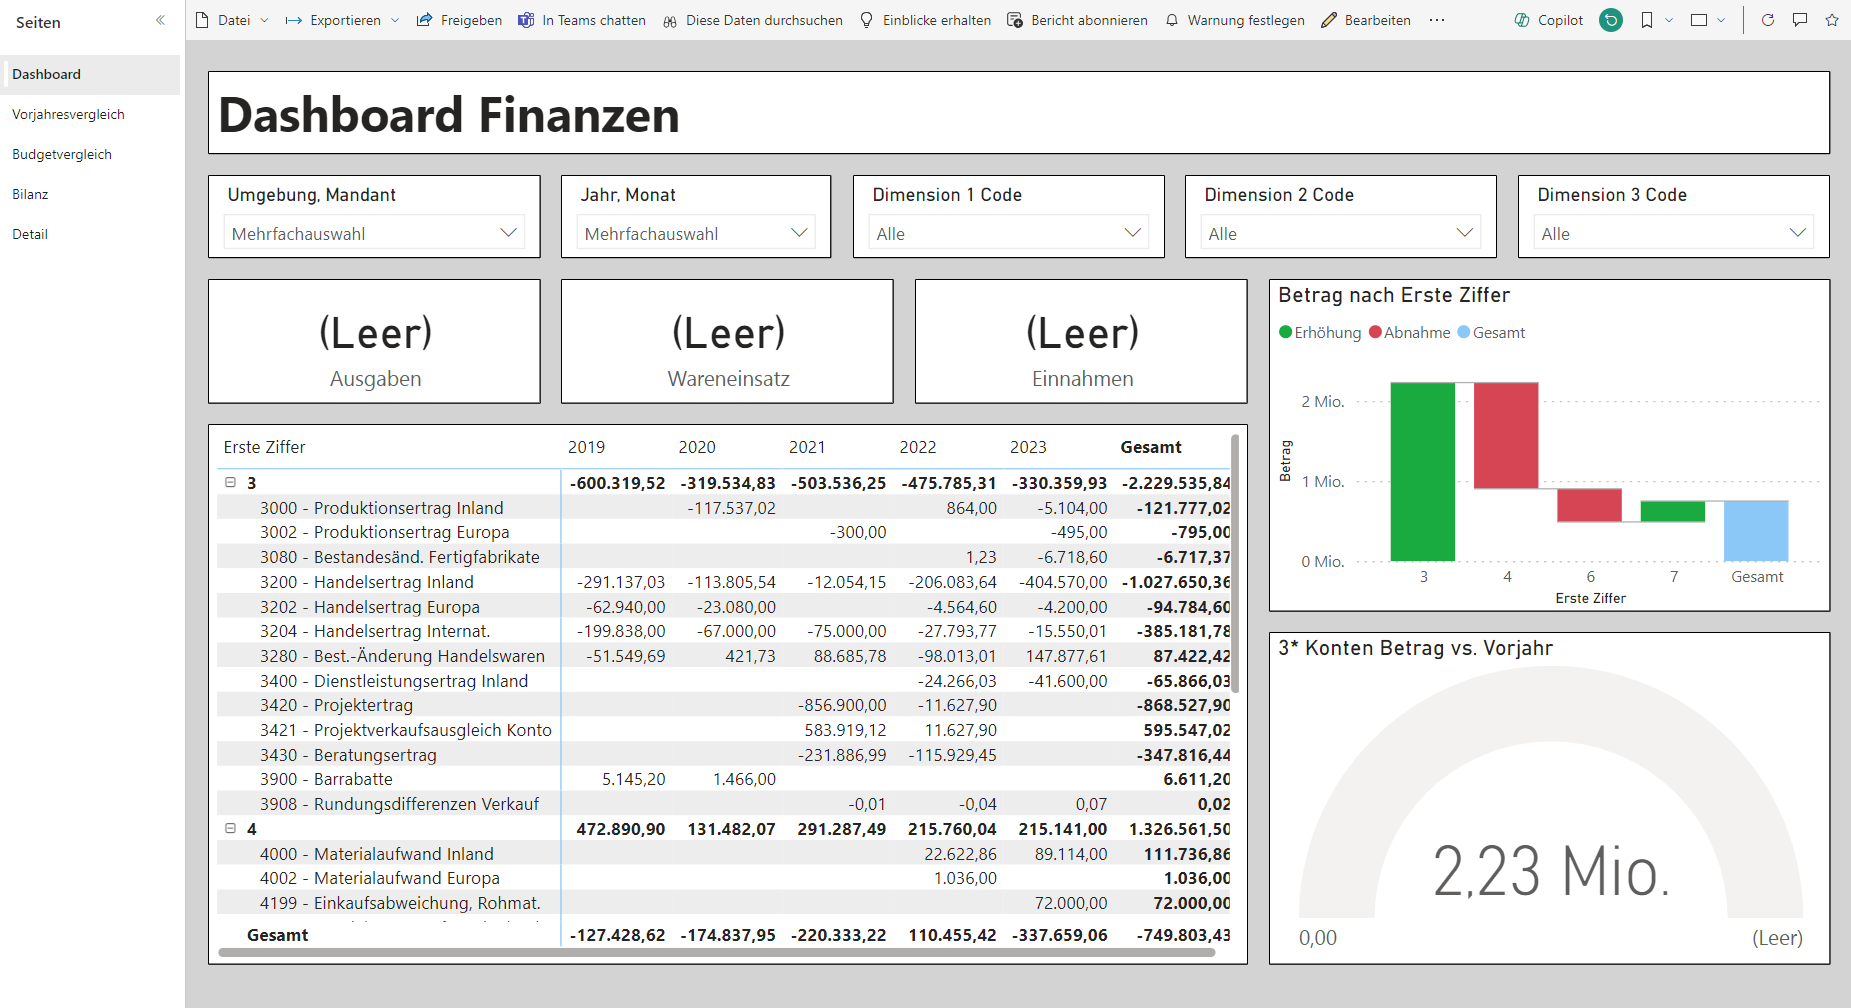Open the Bilanz page
Image resolution: width=1851 pixels, height=1008 pixels.
30,194
